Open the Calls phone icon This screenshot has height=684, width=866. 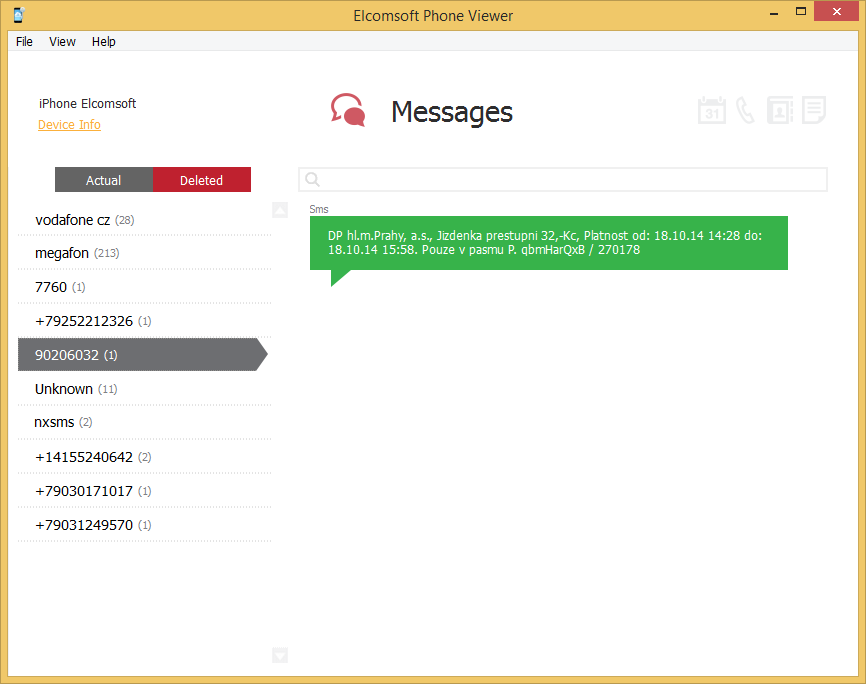(x=745, y=110)
